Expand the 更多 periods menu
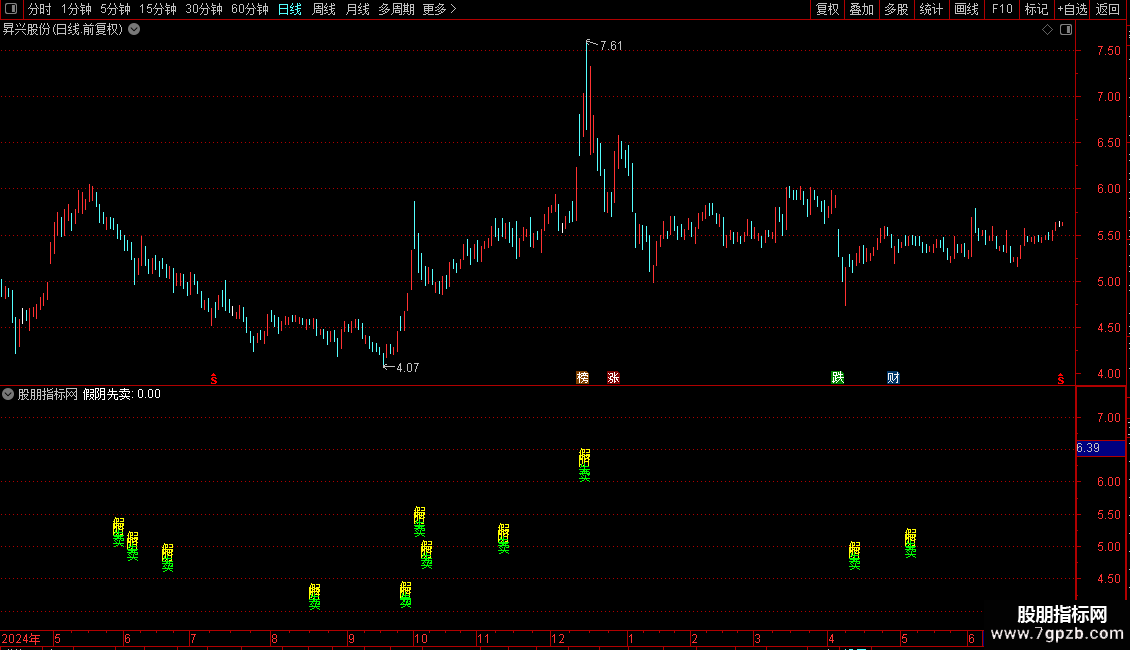1130x650 pixels. 439,9
